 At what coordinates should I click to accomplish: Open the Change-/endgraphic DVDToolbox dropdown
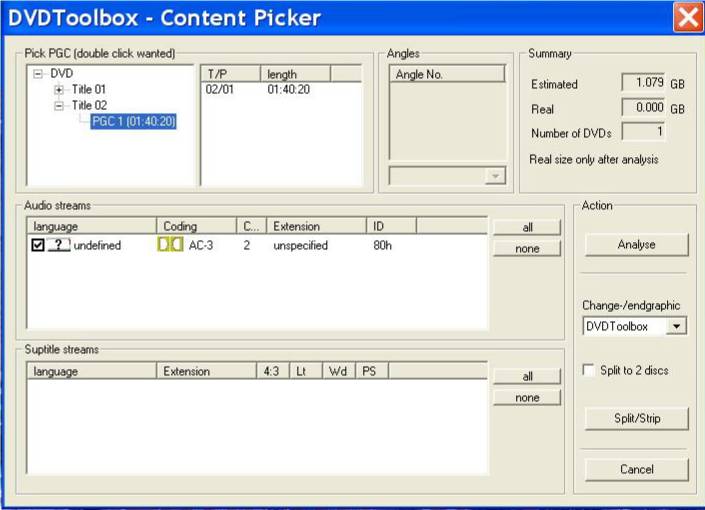pos(676,326)
